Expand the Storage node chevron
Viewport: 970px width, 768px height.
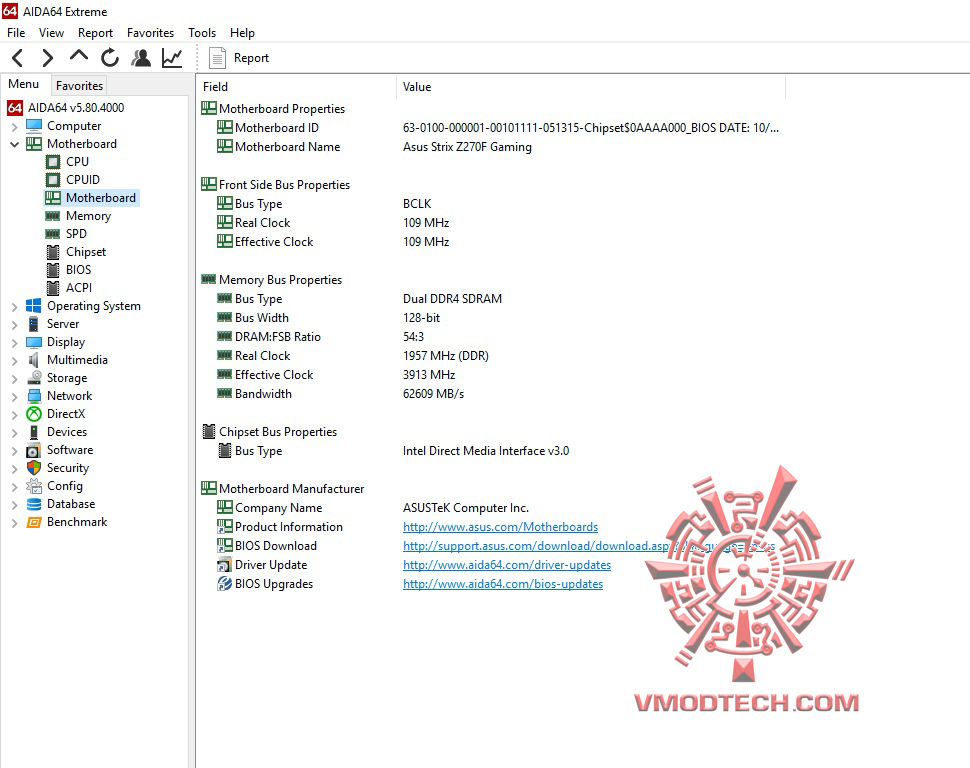[14, 378]
